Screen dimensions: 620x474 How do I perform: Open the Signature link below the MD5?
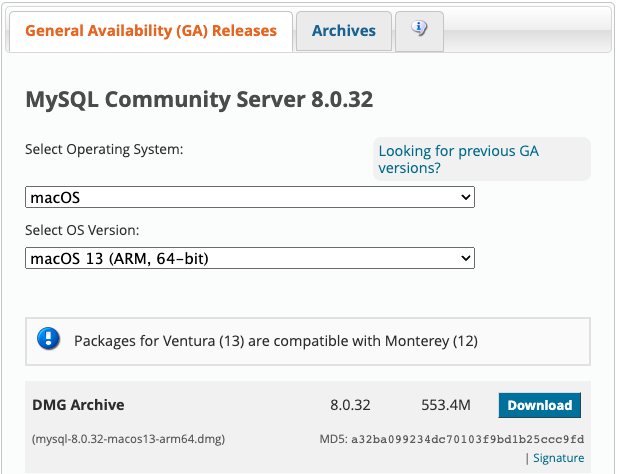pyautogui.click(x=558, y=458)
